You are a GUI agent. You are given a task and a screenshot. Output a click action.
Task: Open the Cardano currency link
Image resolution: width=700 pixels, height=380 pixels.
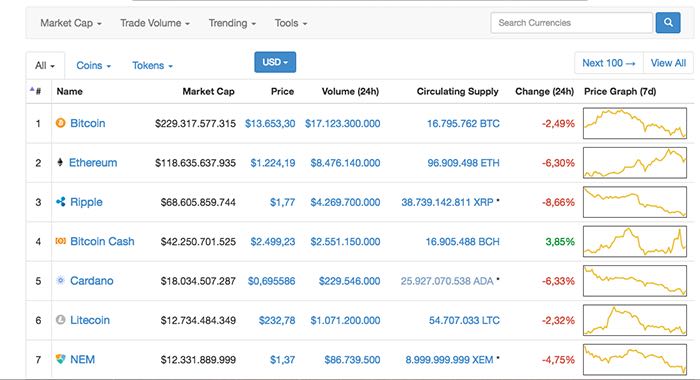click(92, 281)
